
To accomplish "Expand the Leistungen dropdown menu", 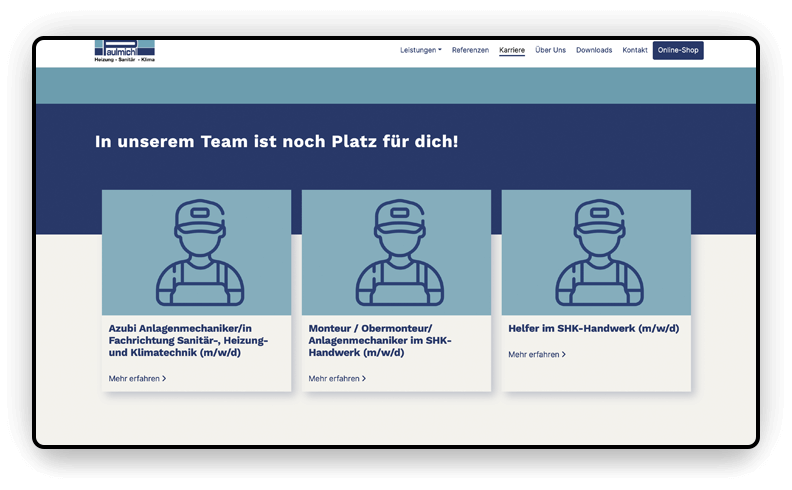I will 420,50.
